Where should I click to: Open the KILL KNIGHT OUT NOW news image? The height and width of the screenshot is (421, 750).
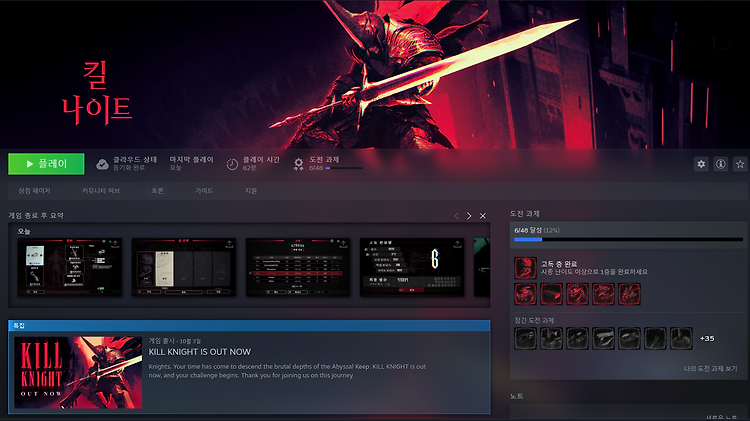(78, 372)
